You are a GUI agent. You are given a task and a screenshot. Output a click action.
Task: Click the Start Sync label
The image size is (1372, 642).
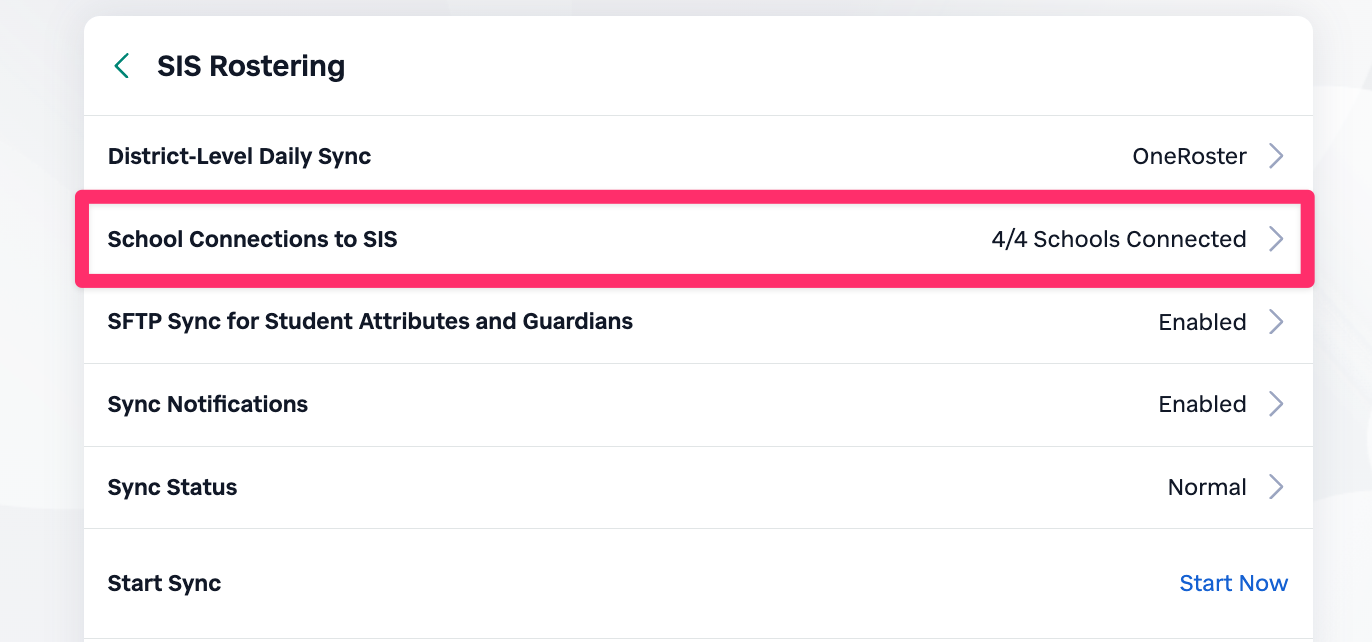pos(164,584)
